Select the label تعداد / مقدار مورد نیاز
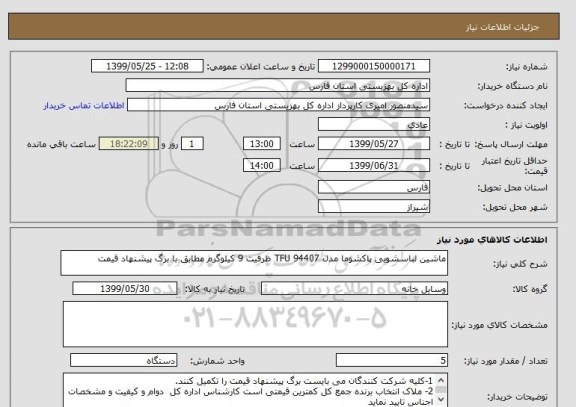Image resolution: width=576 pixels, height=407 pixels. [506, 361]
